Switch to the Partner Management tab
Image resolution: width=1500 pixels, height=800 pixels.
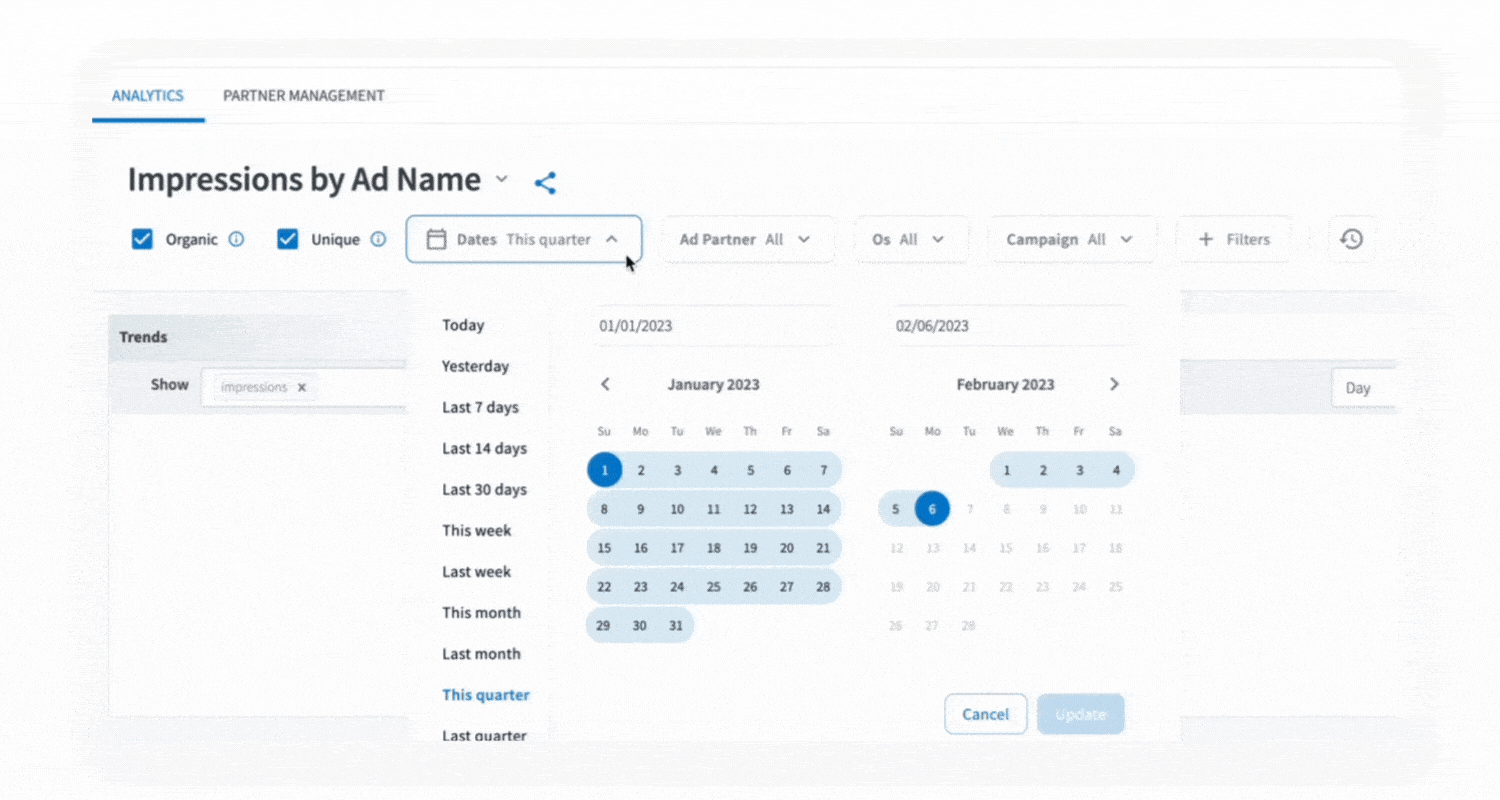click(303, 96)
